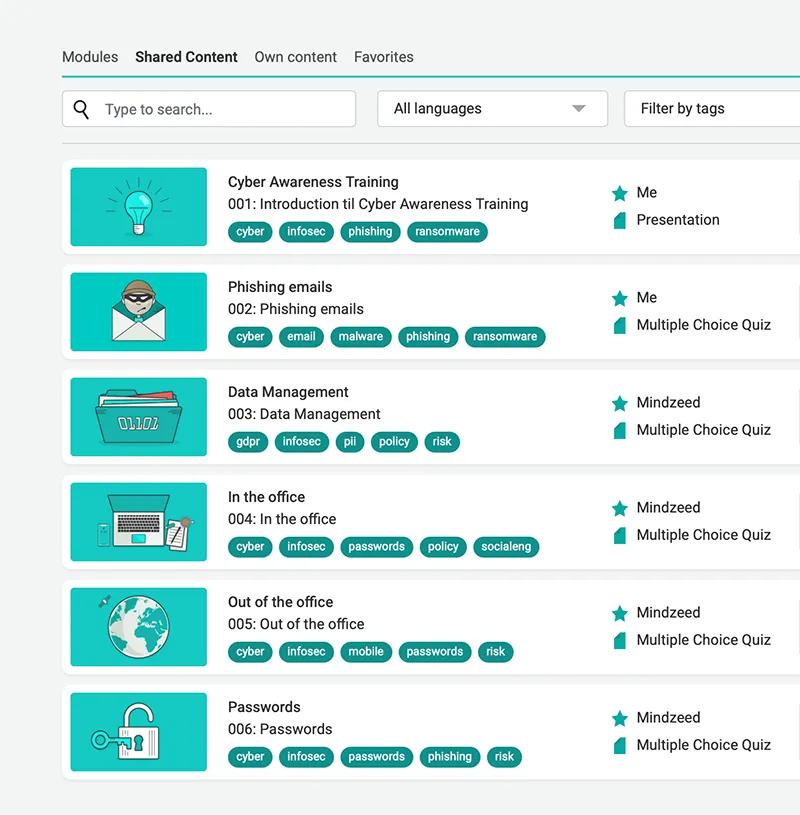The image size is (800, 815).
Task: Click the ransomware tag on Cyber Awareness Training
Action: point(447,231)
